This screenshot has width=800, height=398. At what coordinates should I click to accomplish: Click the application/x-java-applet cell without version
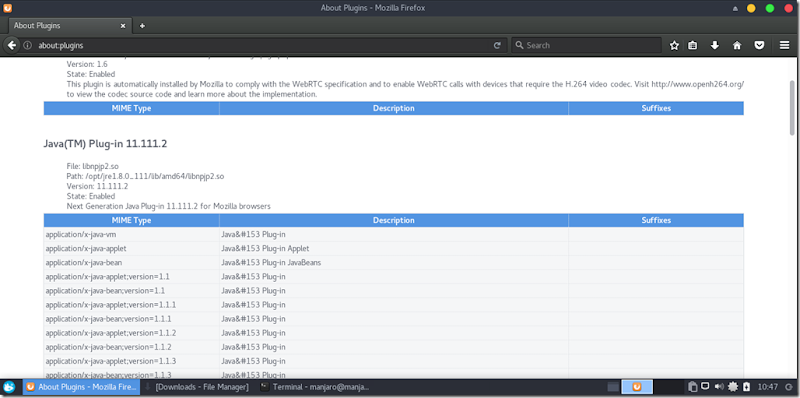132,248
